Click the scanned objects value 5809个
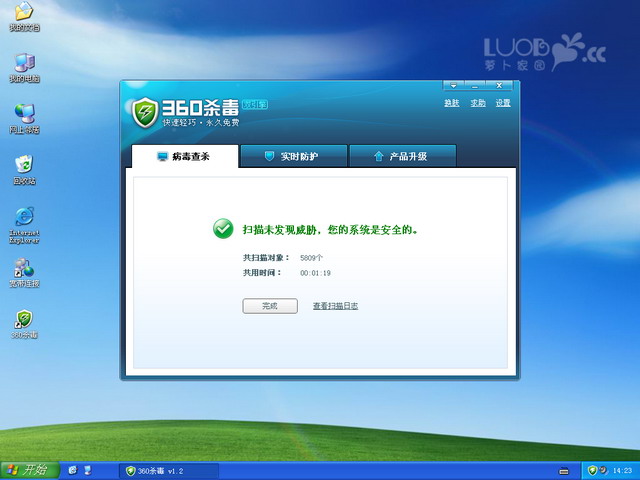This screenshot has width=640, height=480. [311, 258]
